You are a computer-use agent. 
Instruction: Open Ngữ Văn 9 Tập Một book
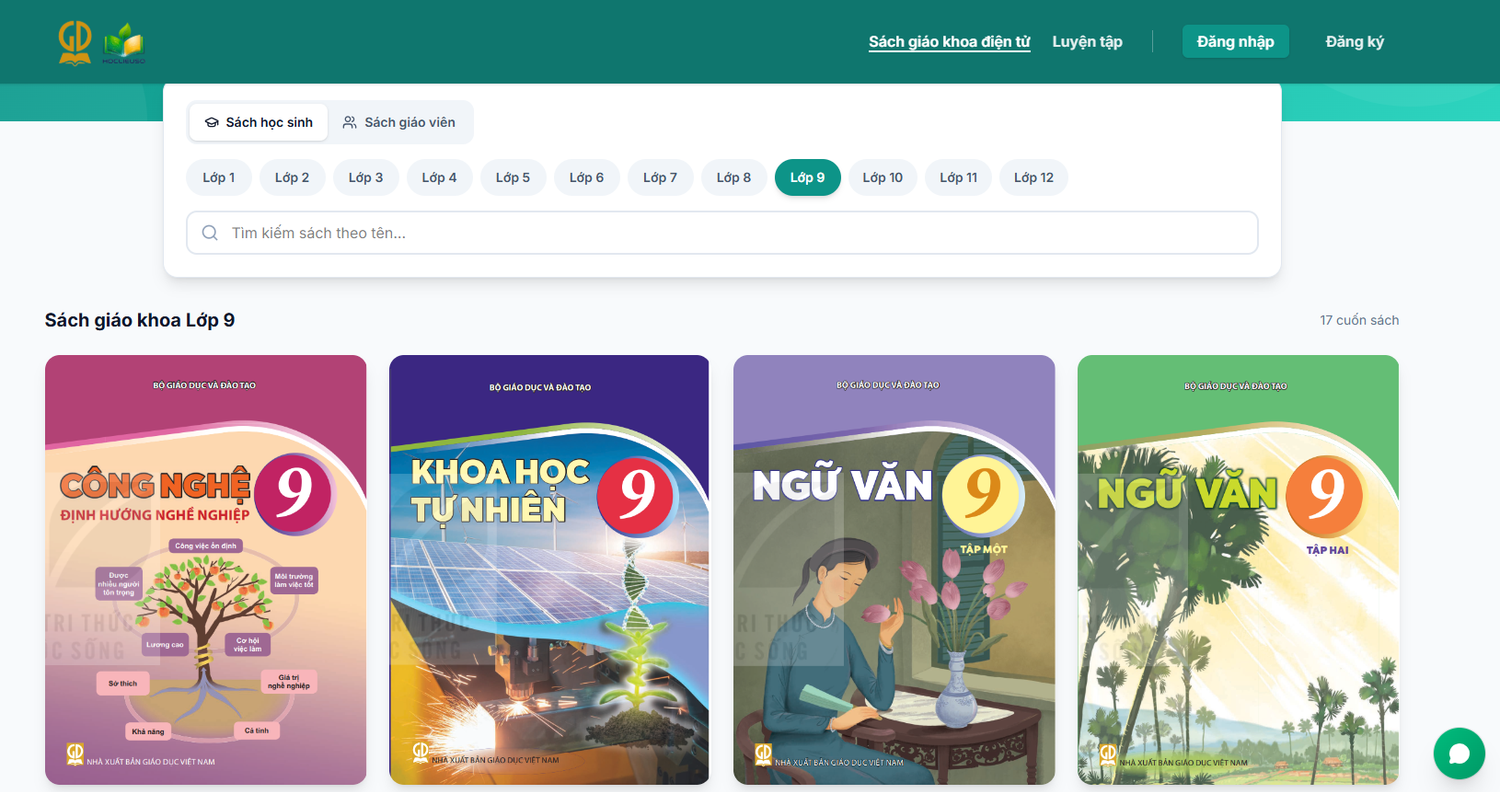(x=894, y=570)
